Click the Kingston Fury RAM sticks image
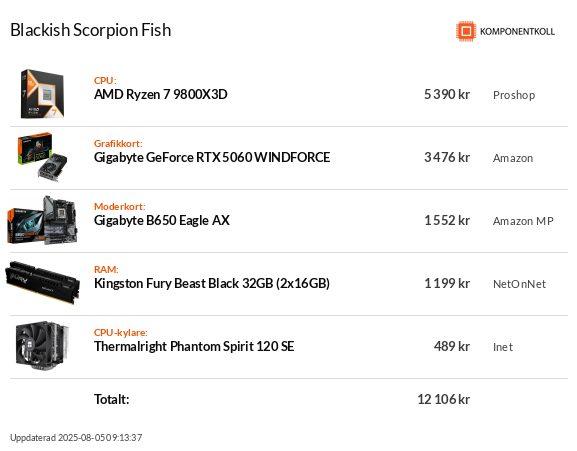577x451 pixels. click(x=43, y=283)
